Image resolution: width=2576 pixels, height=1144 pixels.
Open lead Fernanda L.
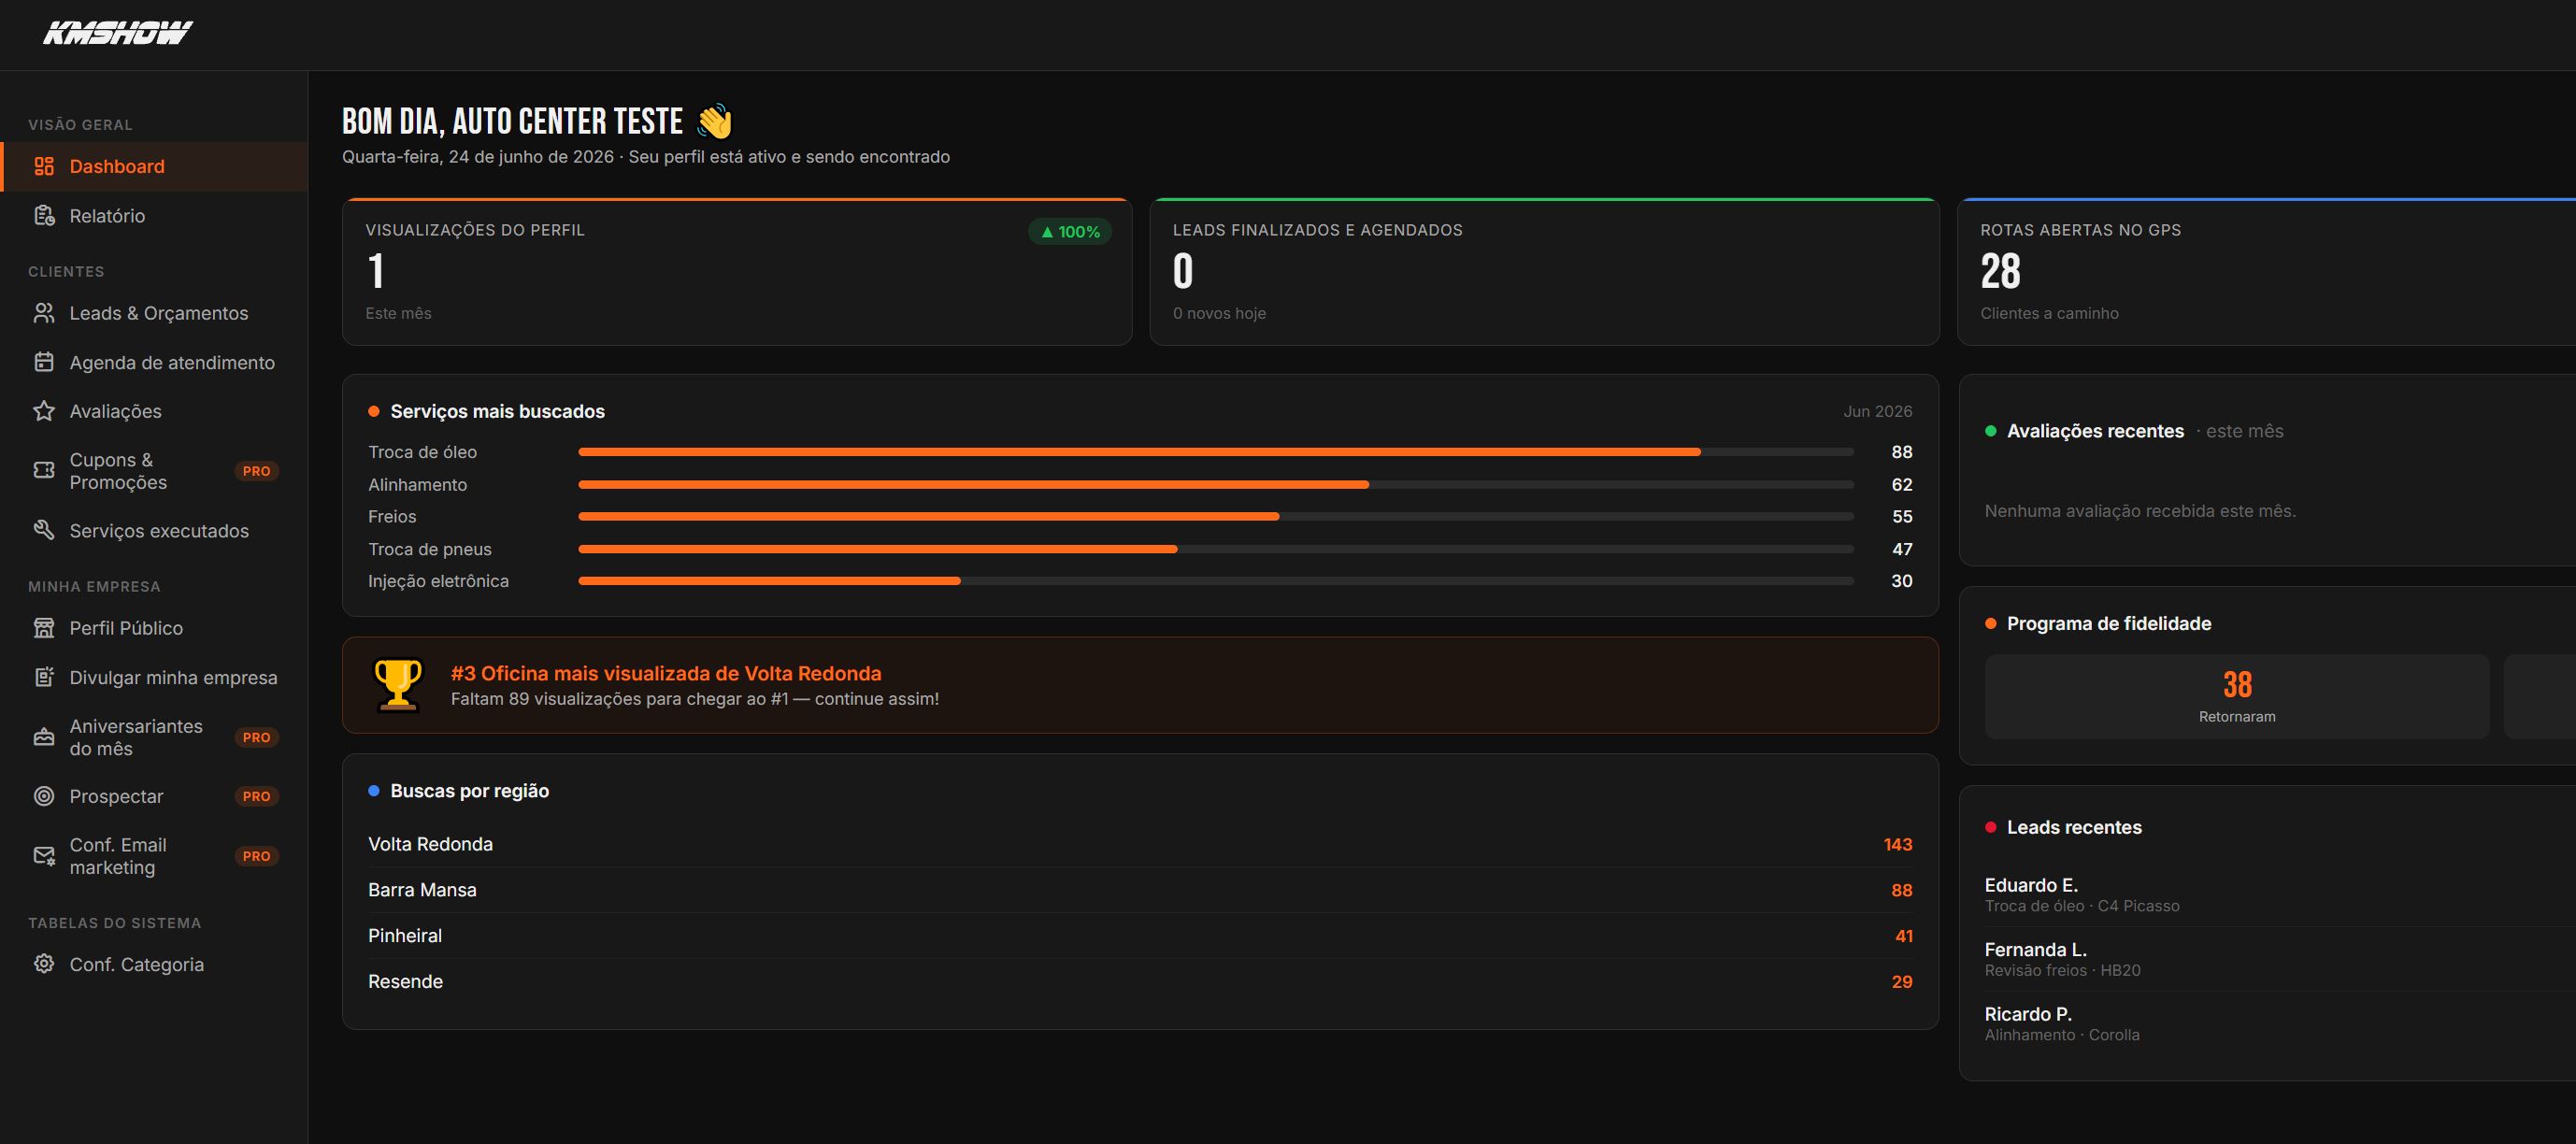coord(2280,959)
